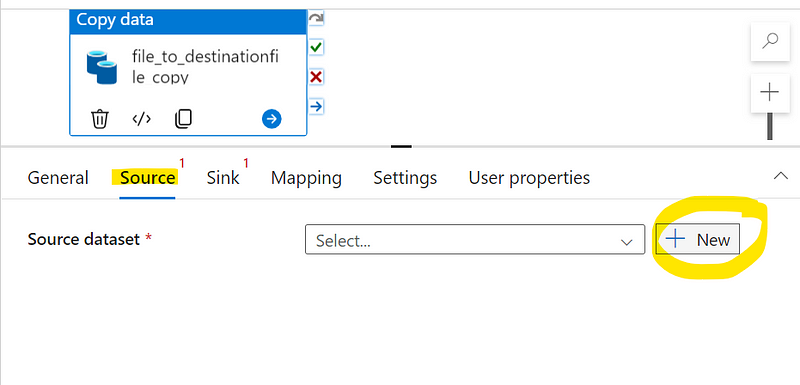Collapse the properties panel with up chevron
The height and width of the screenshot is (385, 800).
click(780, 176)
